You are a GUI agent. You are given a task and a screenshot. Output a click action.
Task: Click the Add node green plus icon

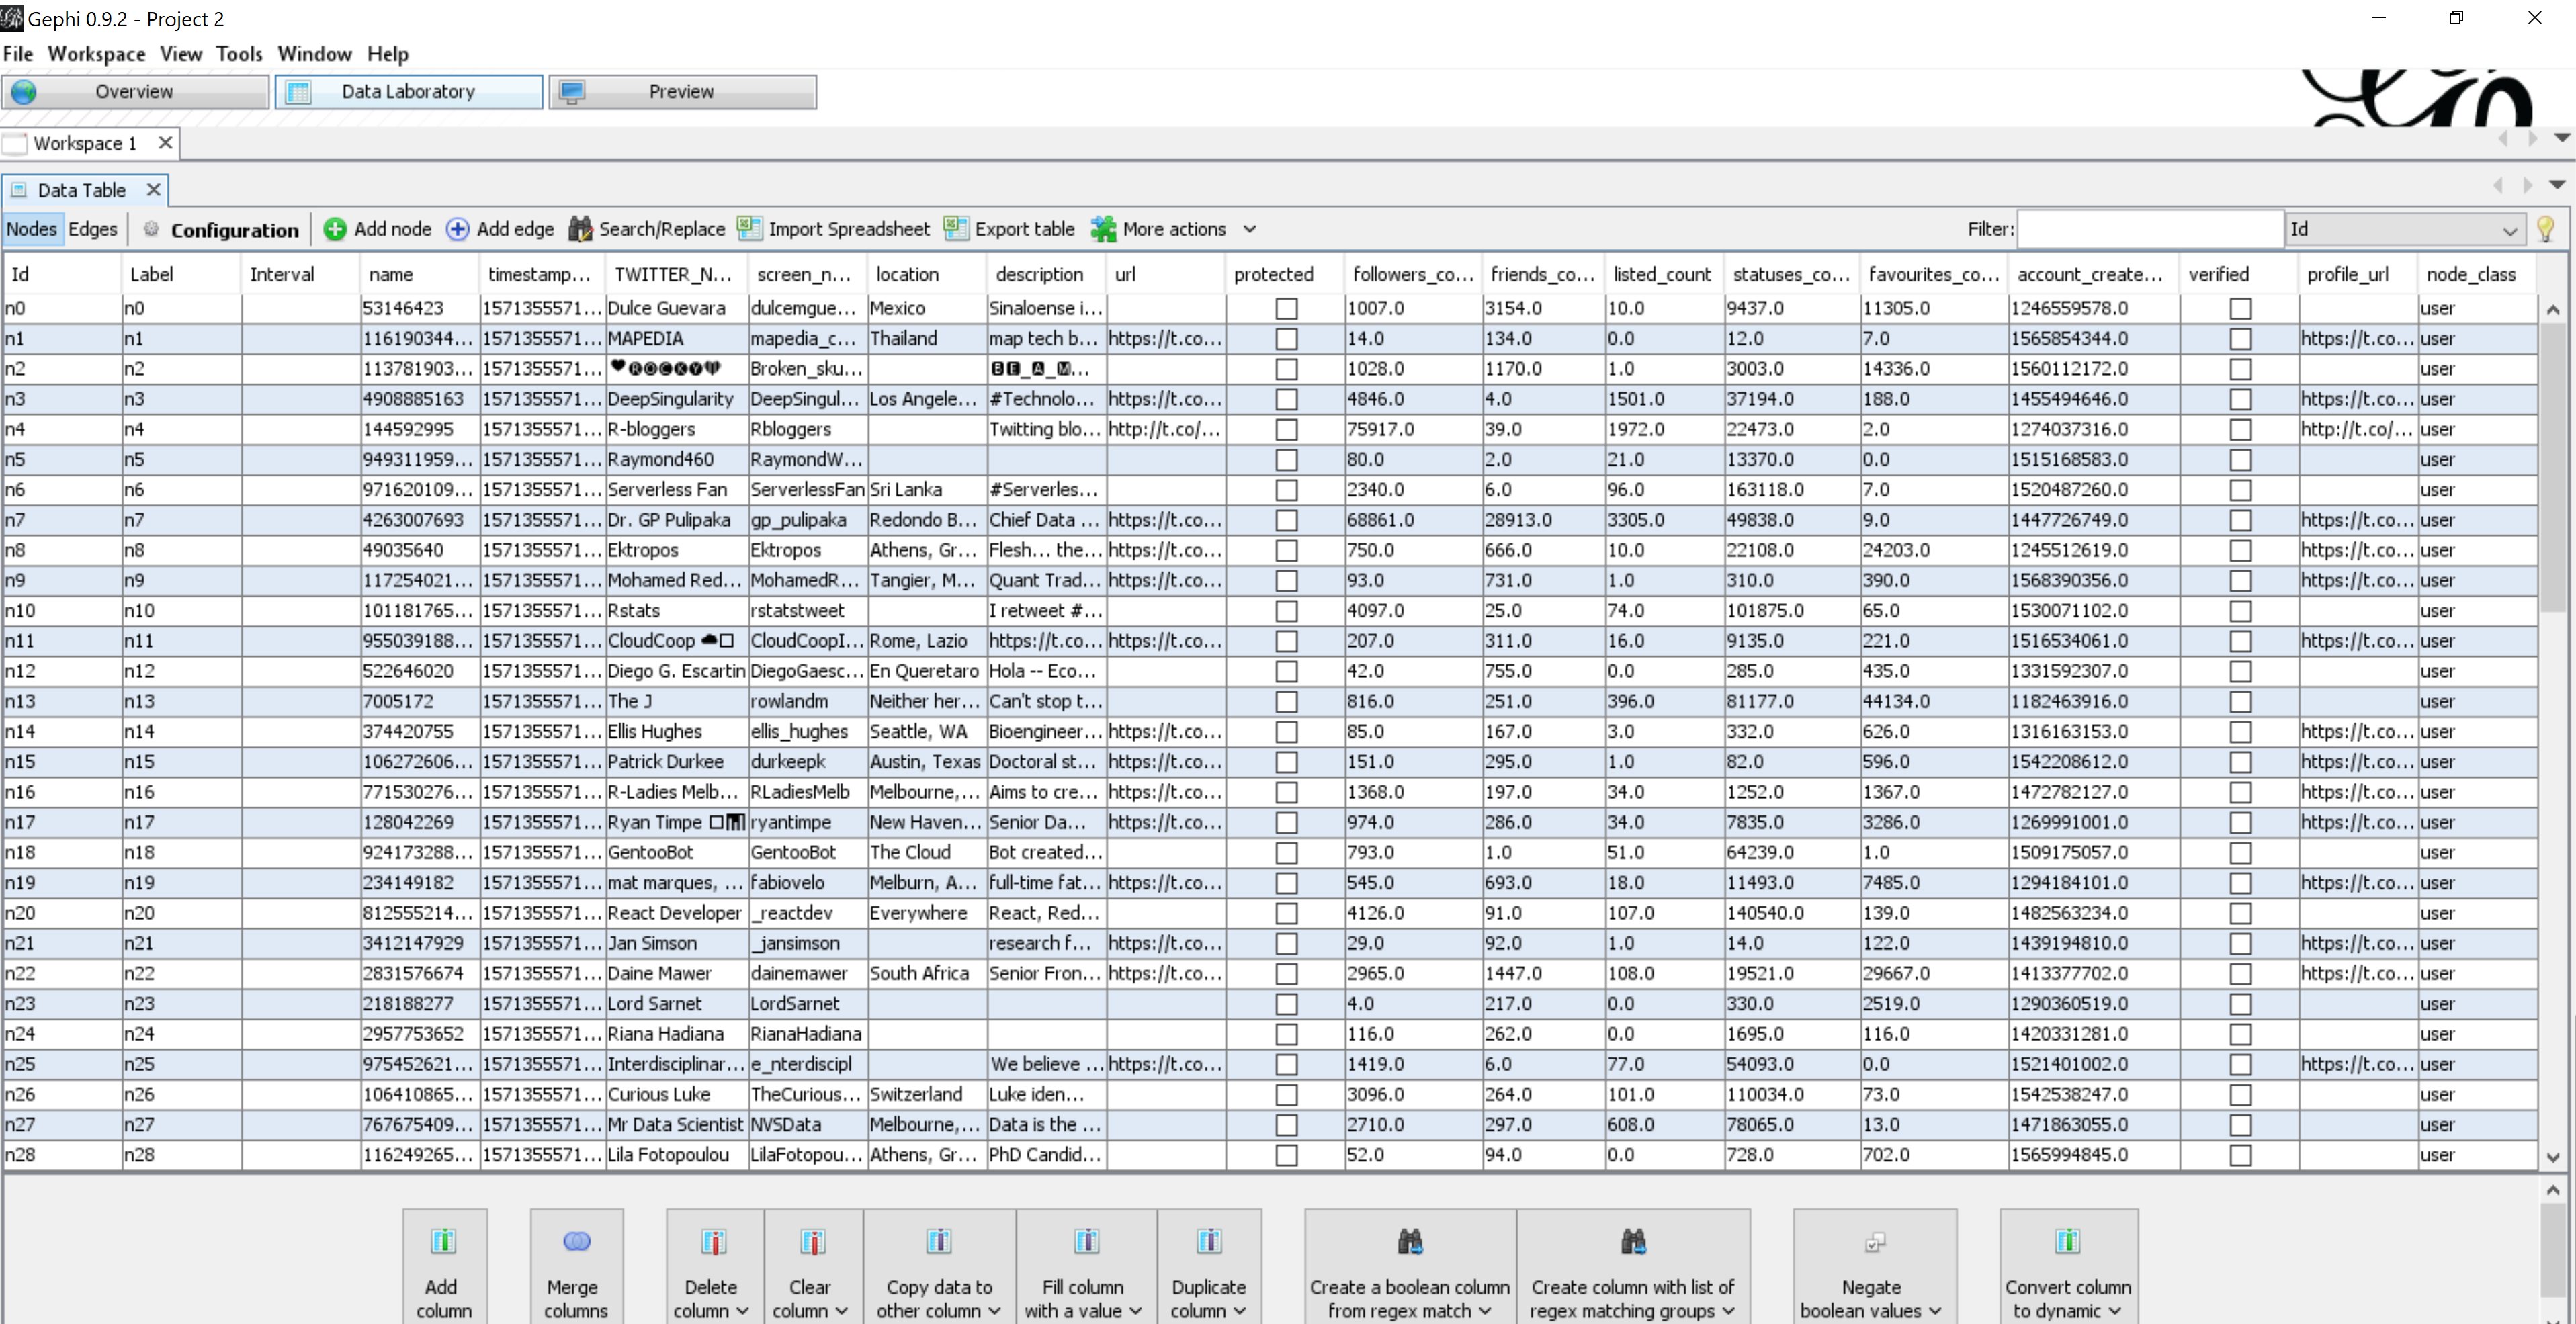point(335,229)
